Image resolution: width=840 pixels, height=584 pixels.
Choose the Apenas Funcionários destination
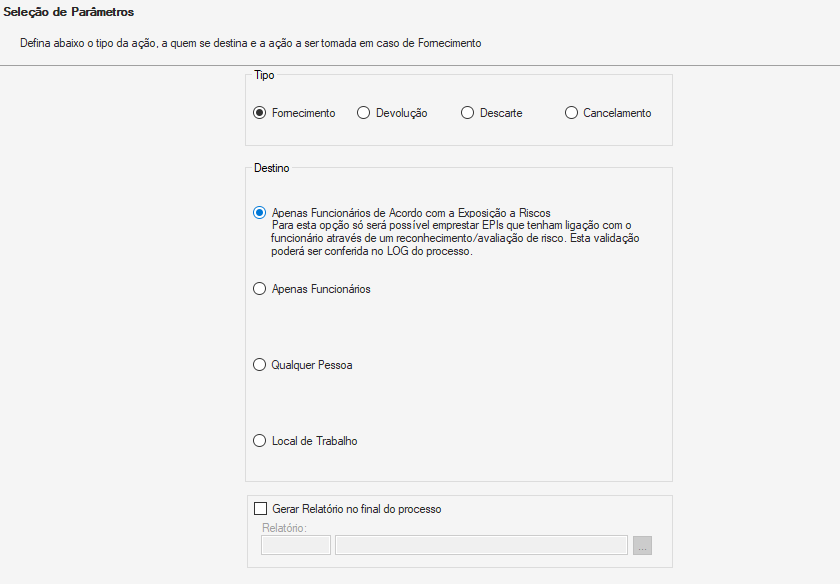pos(260,289)
